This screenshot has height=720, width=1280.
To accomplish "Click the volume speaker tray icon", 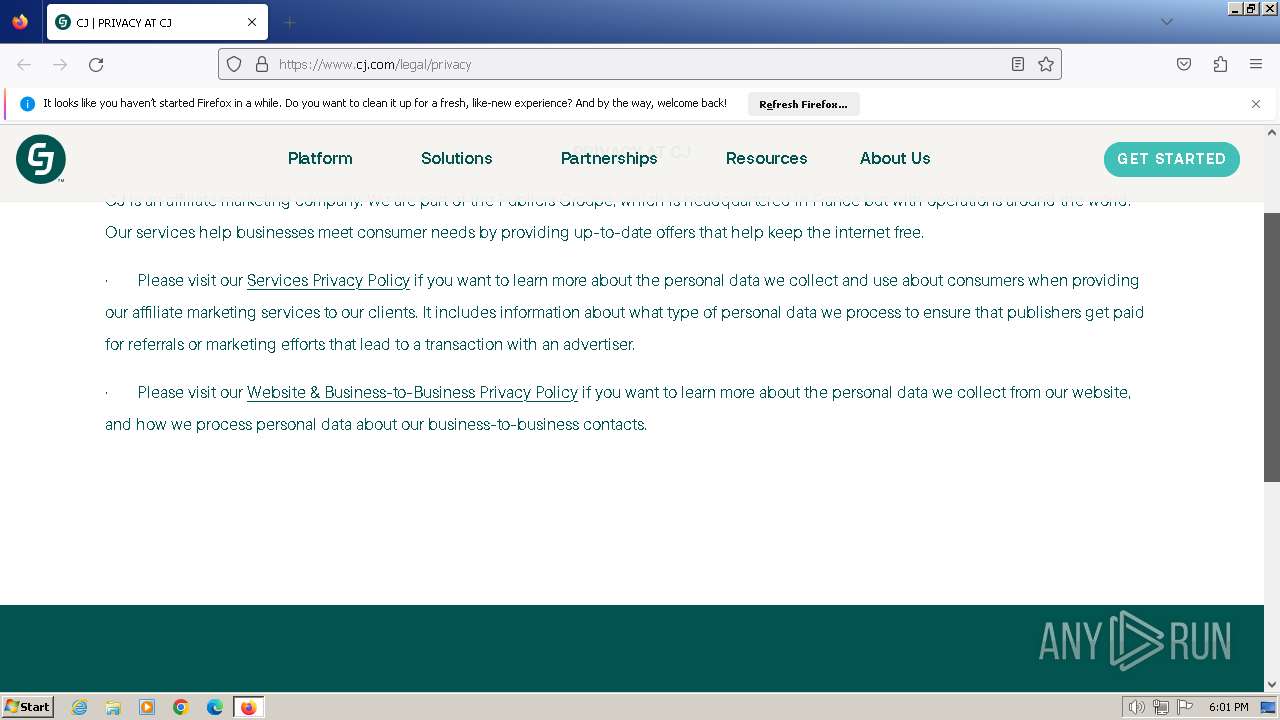I will tap(1136, 707).
